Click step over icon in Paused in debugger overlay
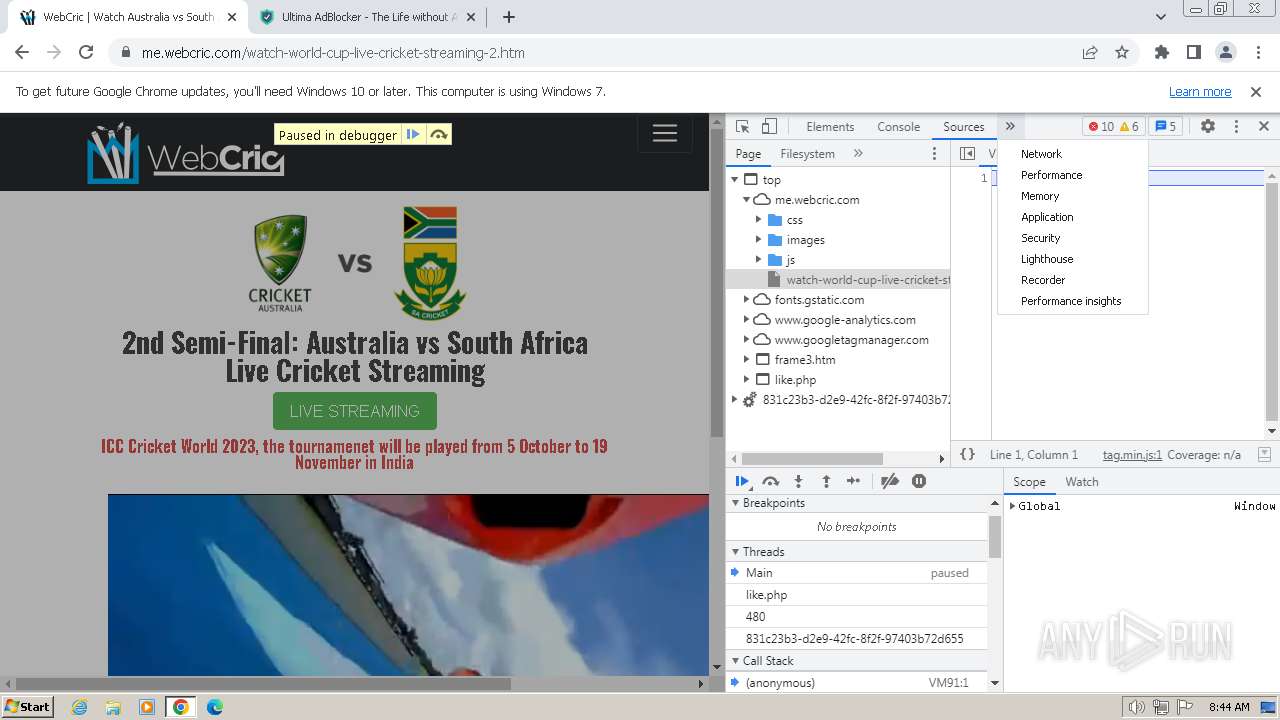The image size is (1280, 720). (439, 135)
